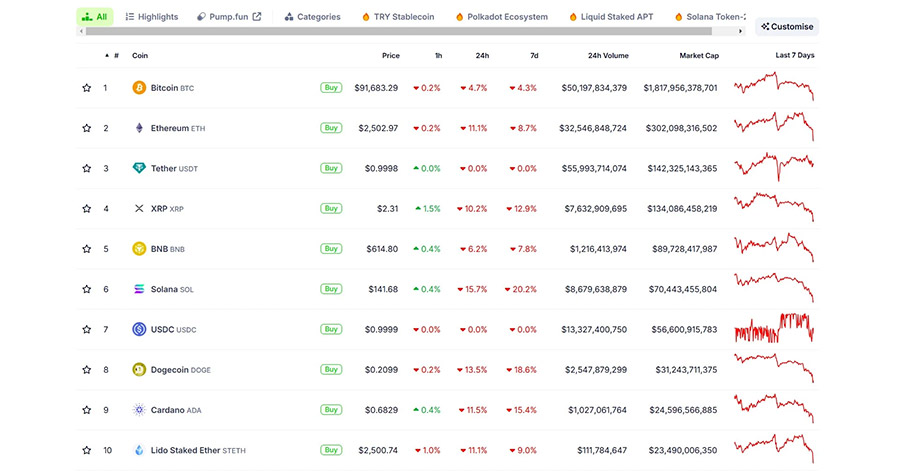Star Ethereum as a favorite

pyautogui.click(x=87, y=128)
